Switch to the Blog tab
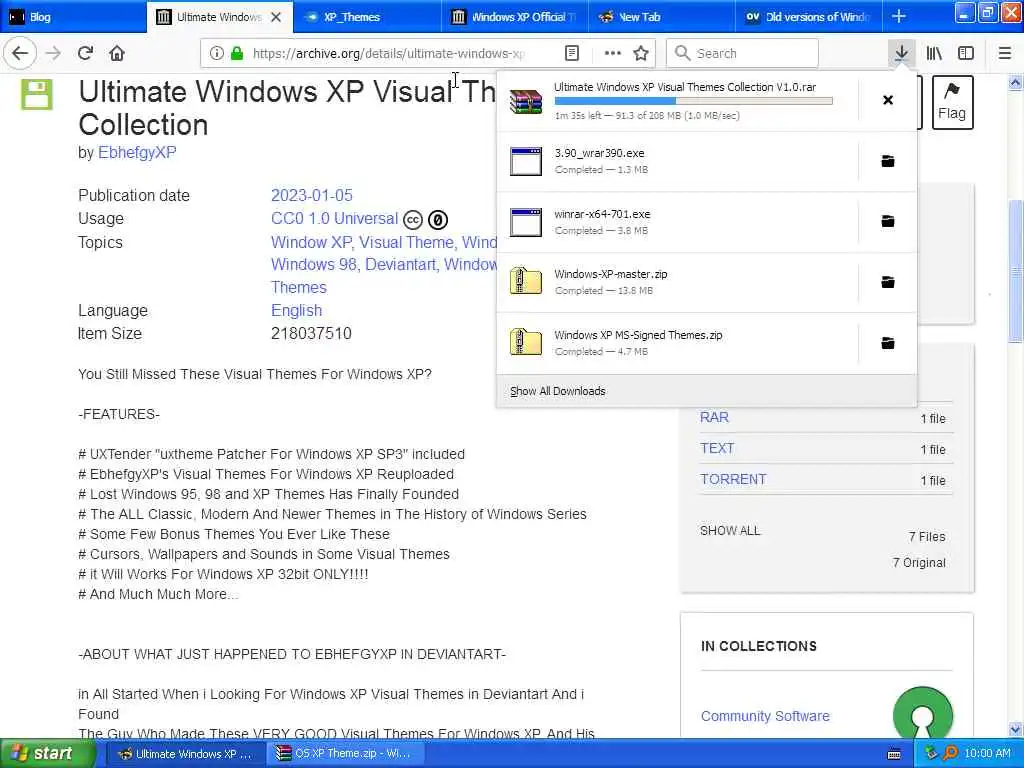This screenshot has height=768, width=1024. pos(73,17)
